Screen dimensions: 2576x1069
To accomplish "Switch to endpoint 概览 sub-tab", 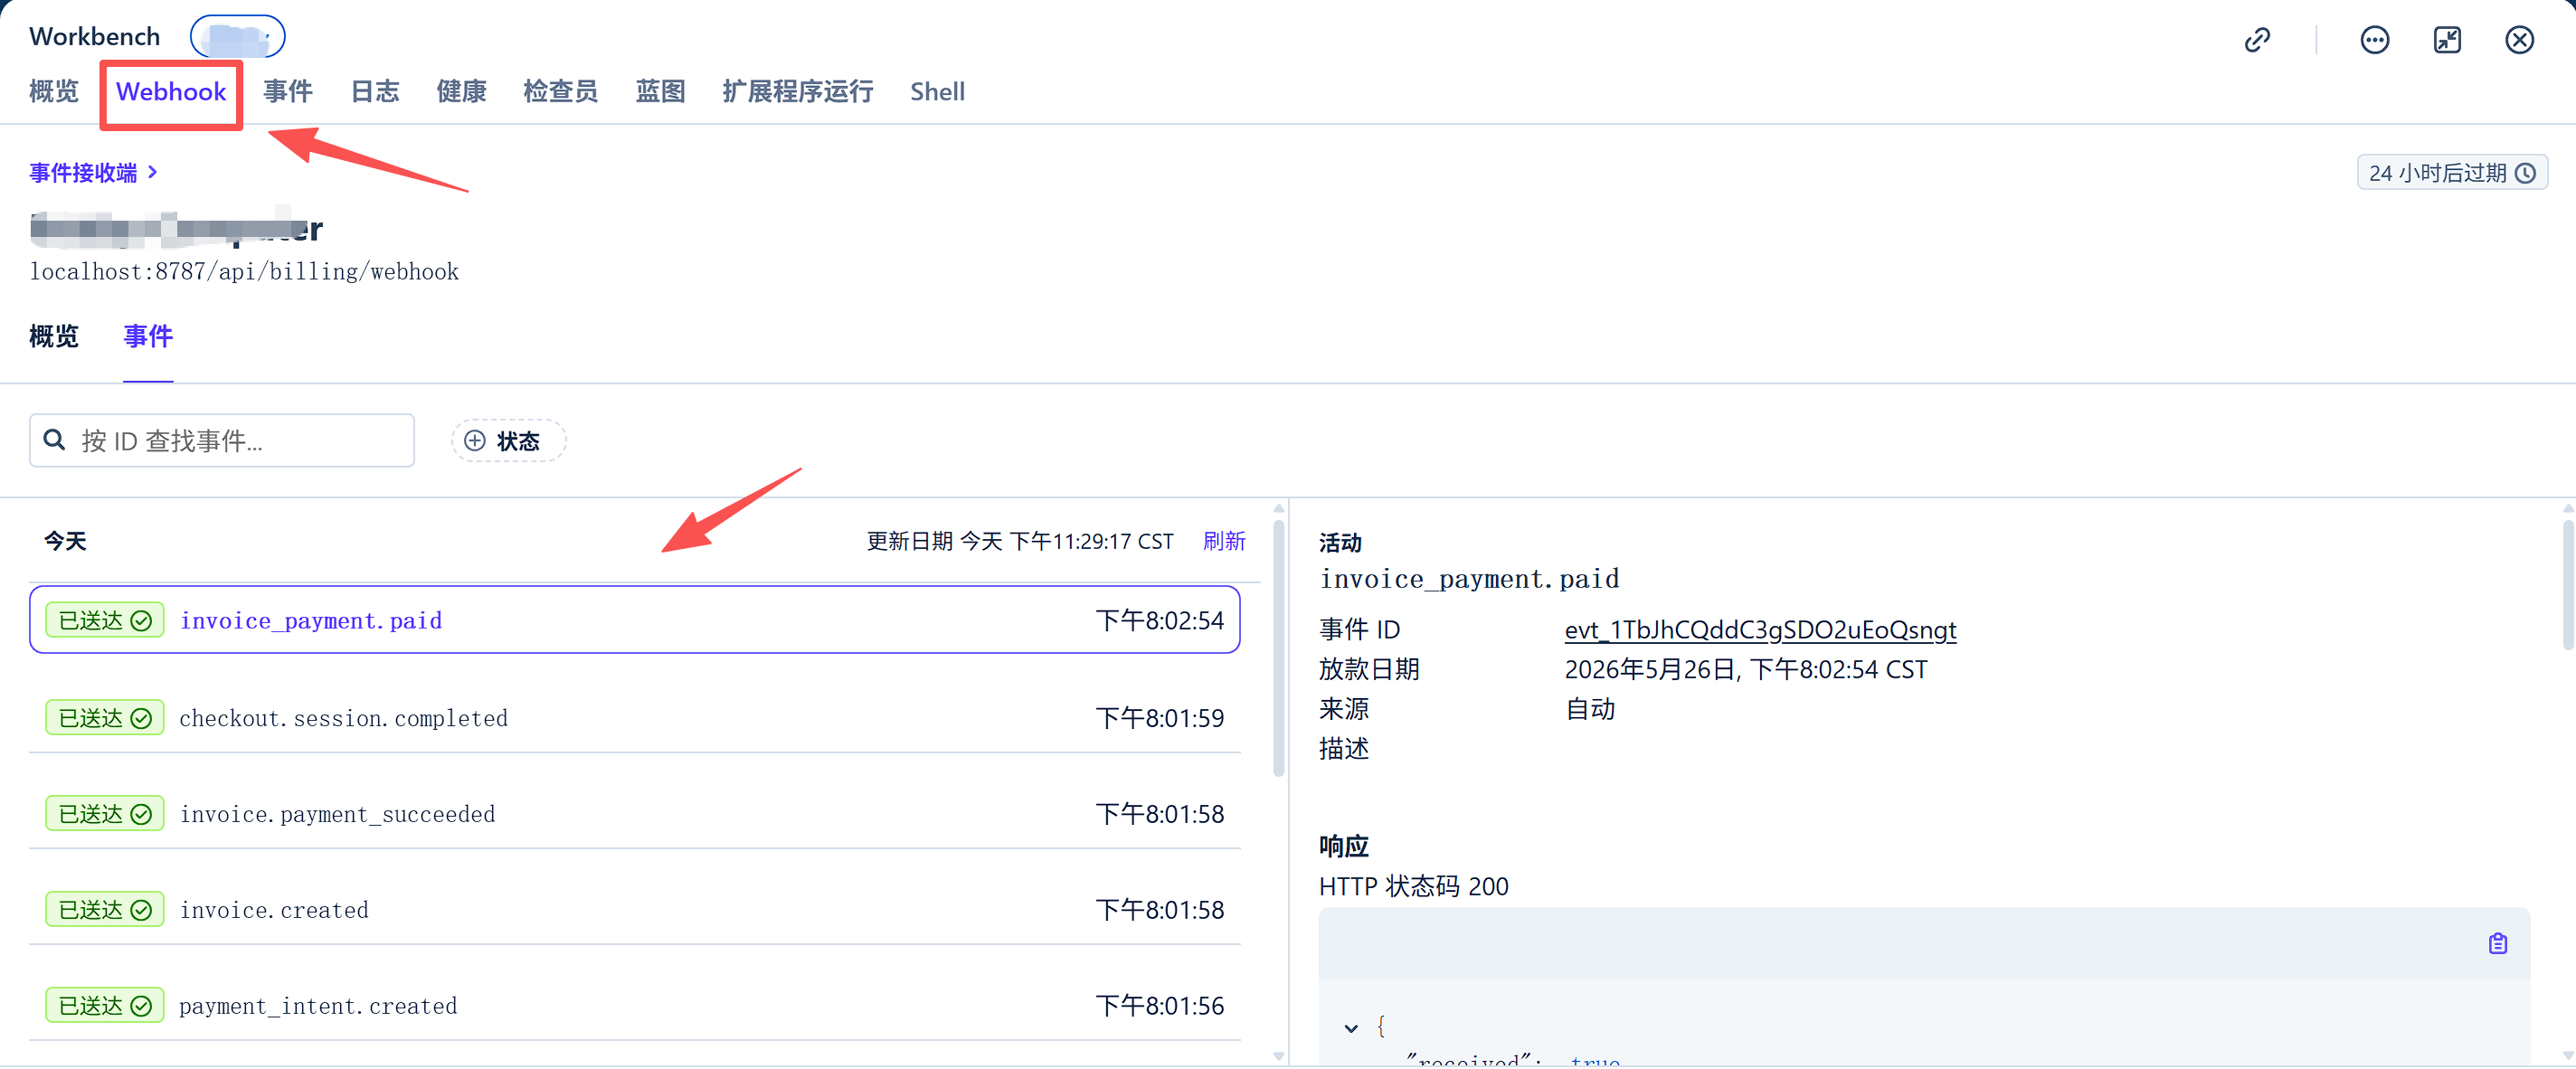I will [x=54, y=336].
